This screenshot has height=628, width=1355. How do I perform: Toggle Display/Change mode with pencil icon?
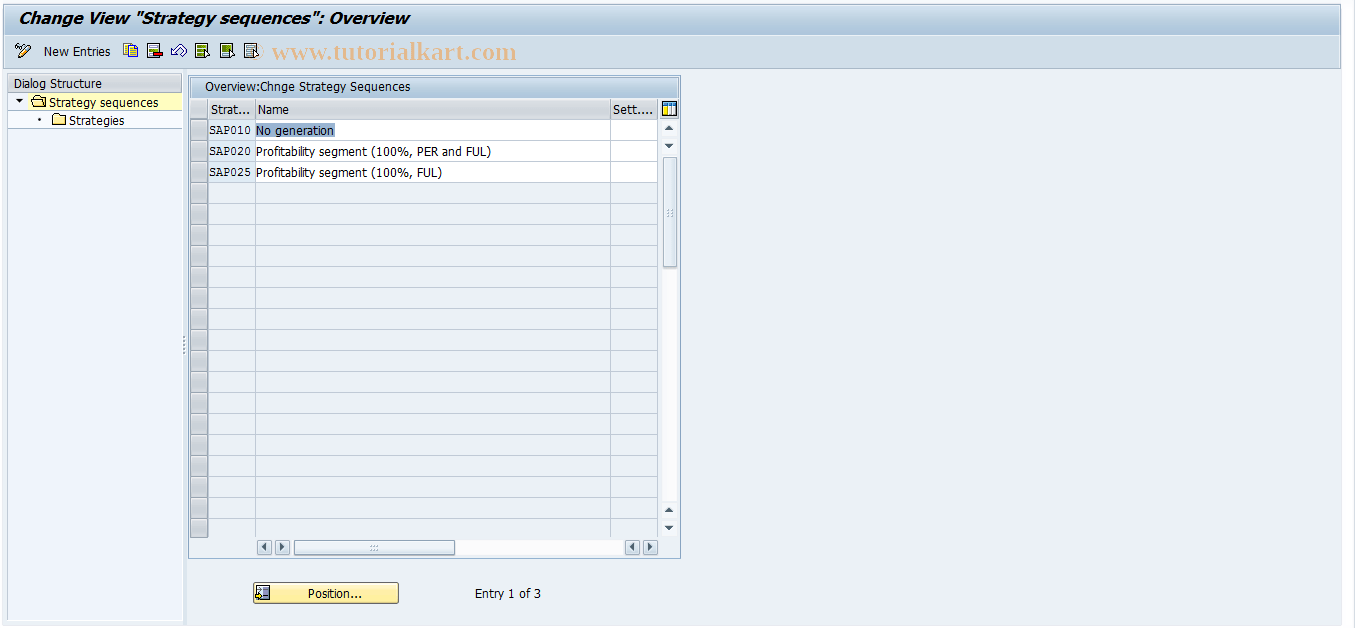22,51
